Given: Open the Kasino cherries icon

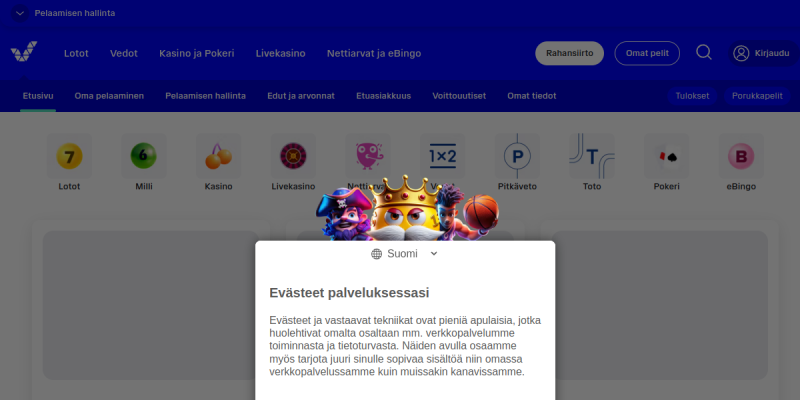Looking at the screenshot, I should (218, 156).
